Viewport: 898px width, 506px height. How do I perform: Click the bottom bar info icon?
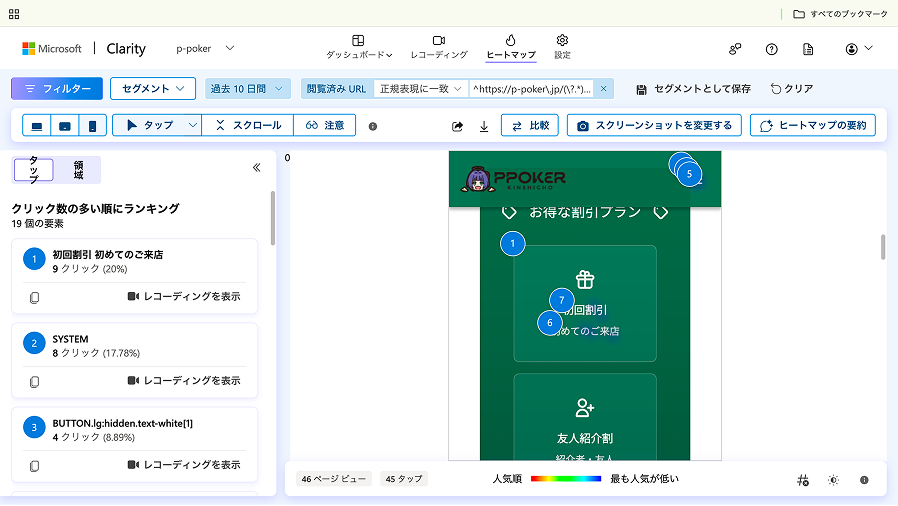864,480
